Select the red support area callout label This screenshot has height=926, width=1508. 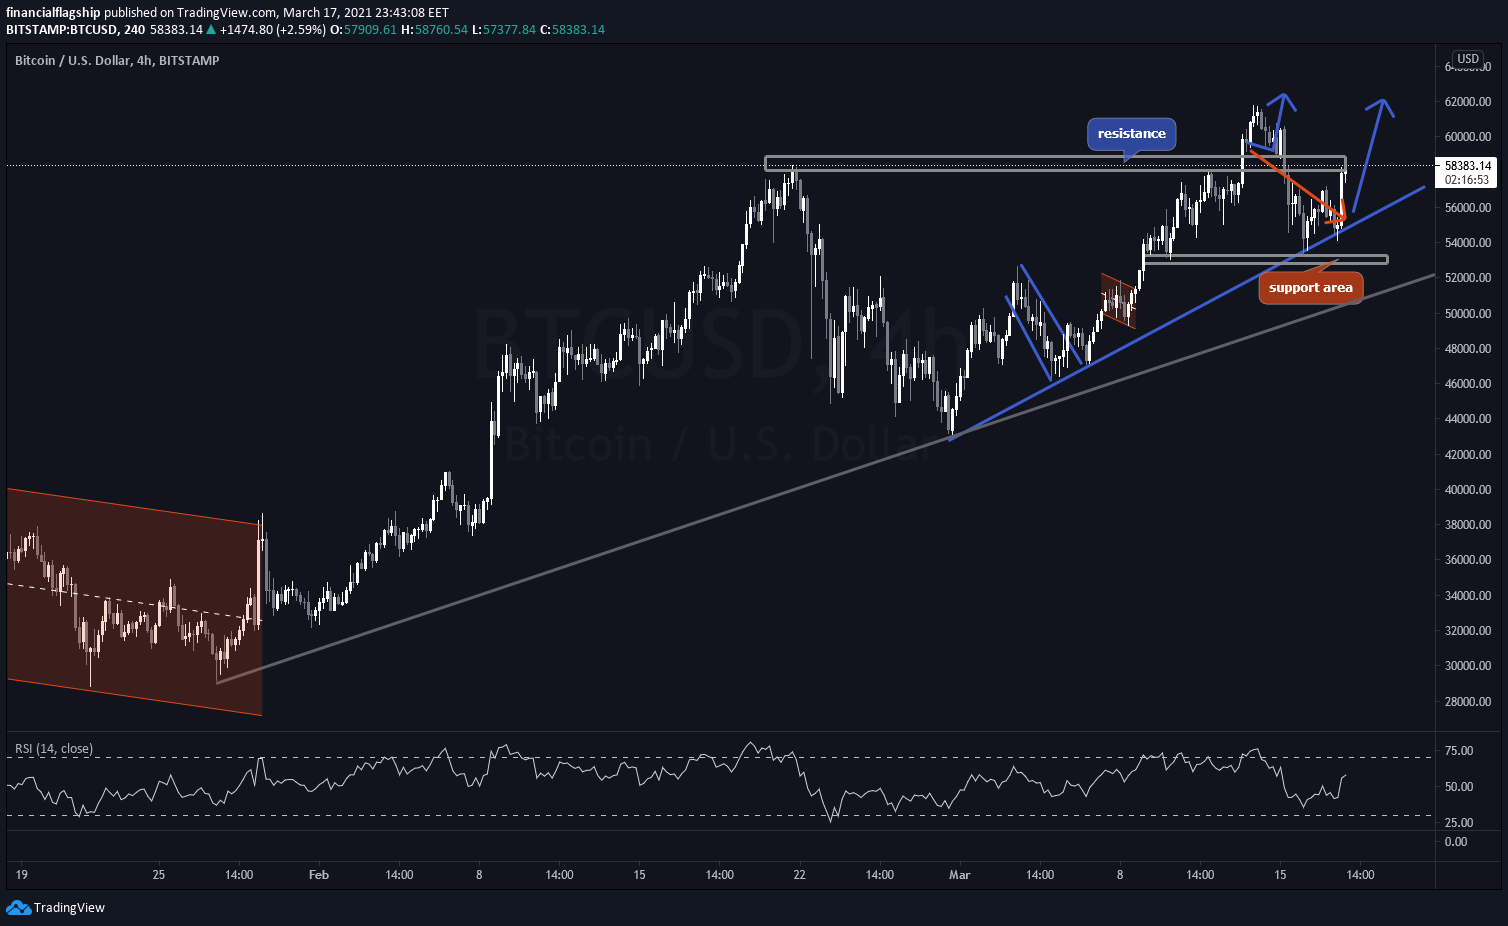(1310, 288)
